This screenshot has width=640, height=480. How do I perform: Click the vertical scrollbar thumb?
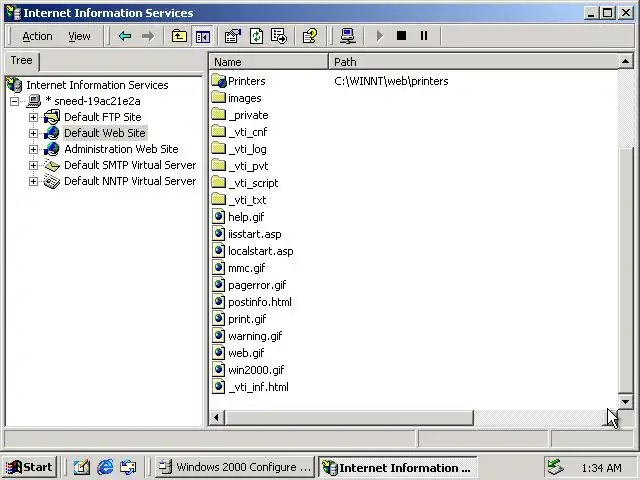tap(625, 269)
